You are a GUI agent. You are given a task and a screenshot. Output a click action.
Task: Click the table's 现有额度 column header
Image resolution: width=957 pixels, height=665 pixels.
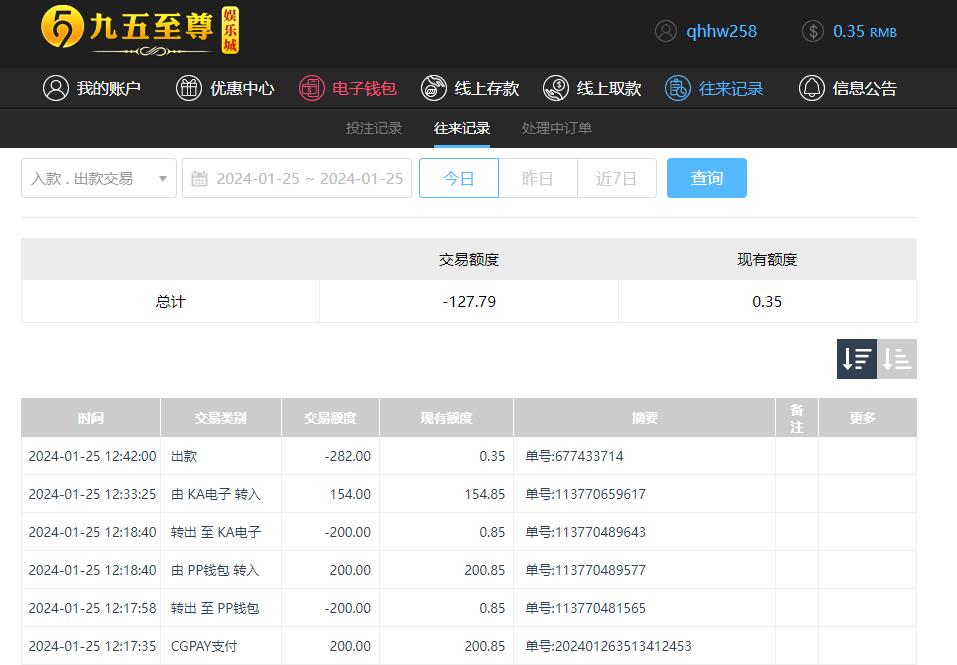point(446,418)
